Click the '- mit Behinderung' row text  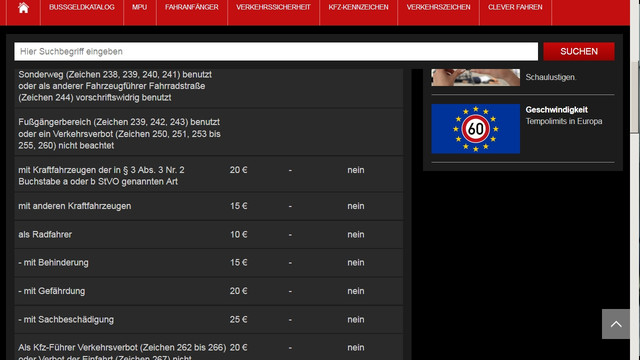[x=53, y=263]
